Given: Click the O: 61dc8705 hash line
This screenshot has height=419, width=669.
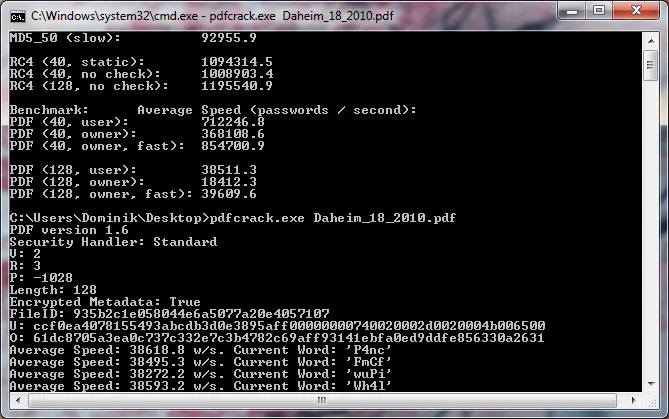Looking at the screenshot, I should tap(277, 338).
